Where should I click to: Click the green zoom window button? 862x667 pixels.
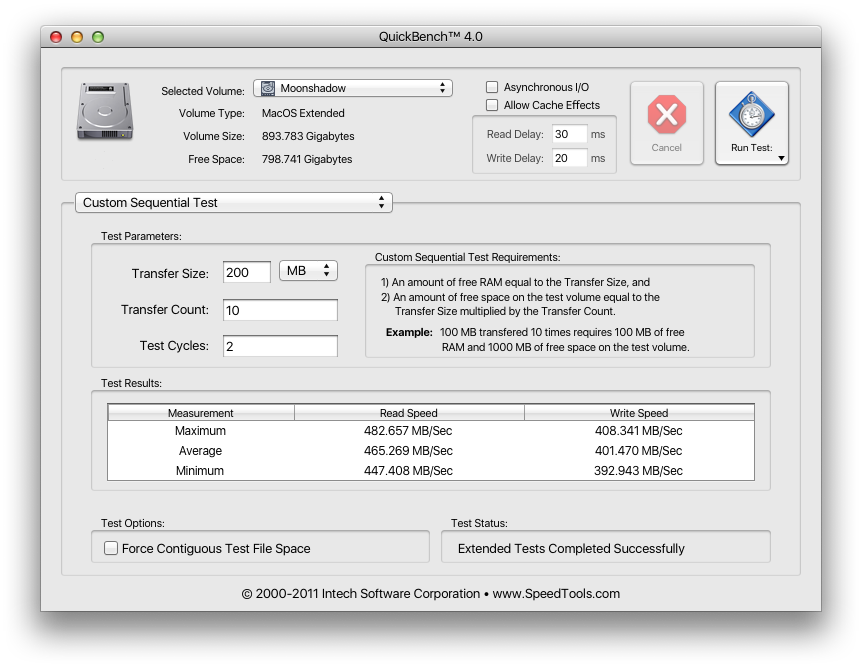[98, 37]
